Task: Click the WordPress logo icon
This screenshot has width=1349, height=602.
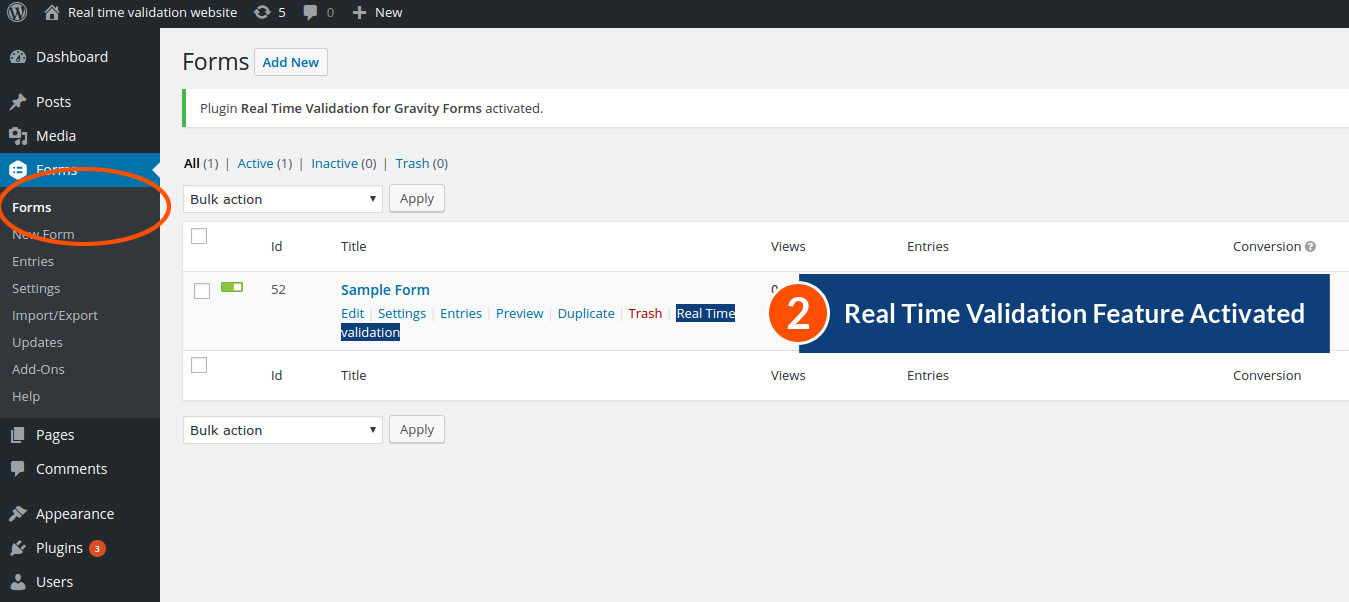Action: (x=18, y=13)
